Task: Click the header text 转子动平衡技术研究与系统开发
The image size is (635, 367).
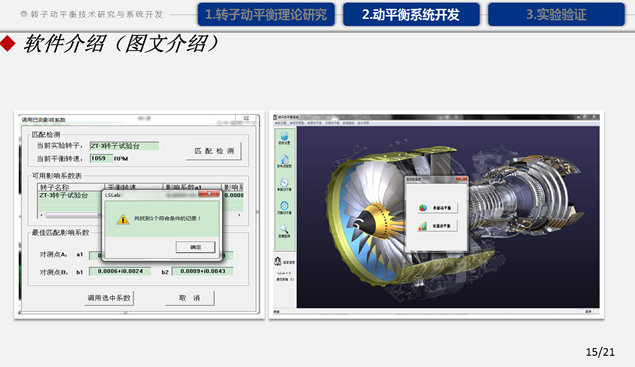Action: coord(96,14)
